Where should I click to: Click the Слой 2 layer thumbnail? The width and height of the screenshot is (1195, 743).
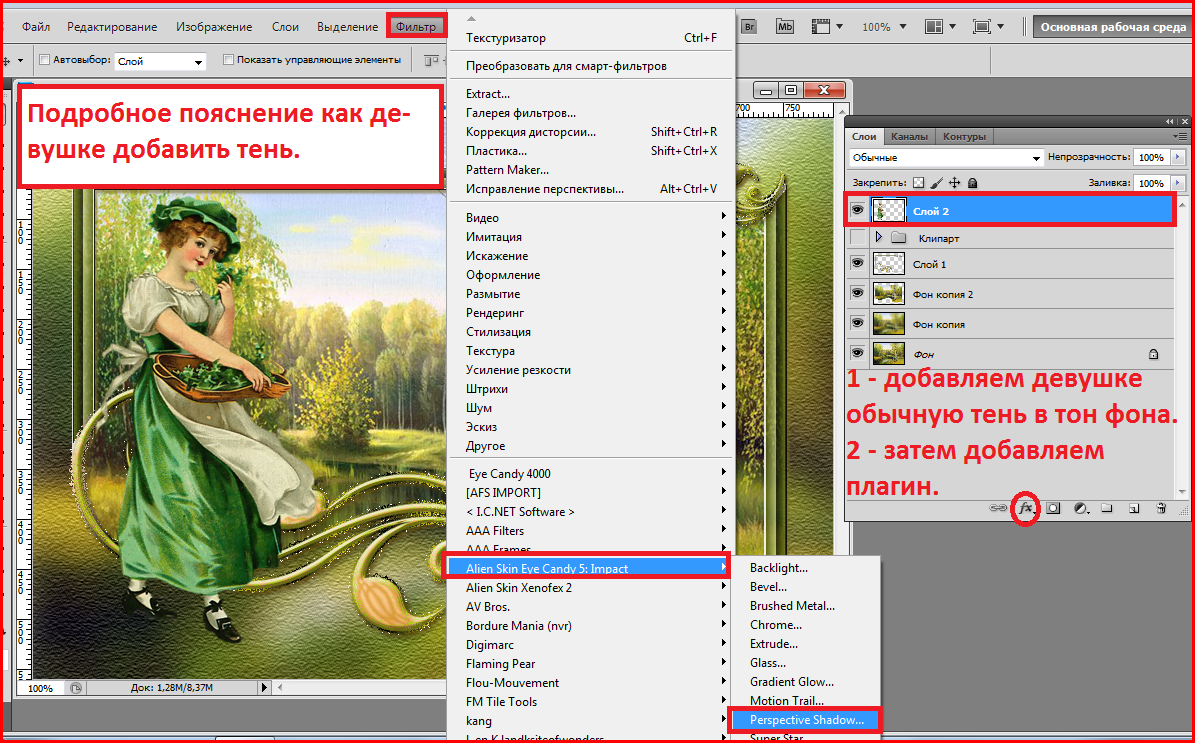(889, 210)
